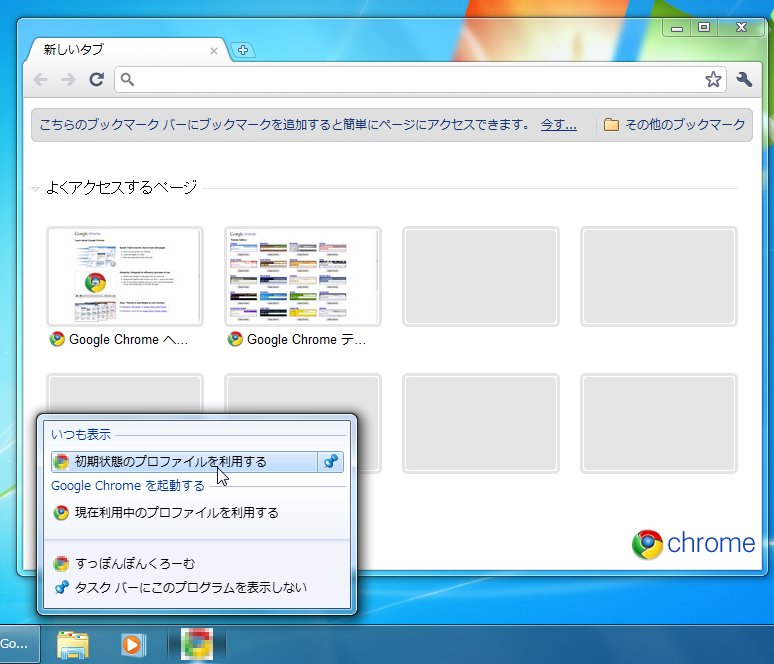Open Google Chrome へ... thumbnail page

(x=125, y=276)
